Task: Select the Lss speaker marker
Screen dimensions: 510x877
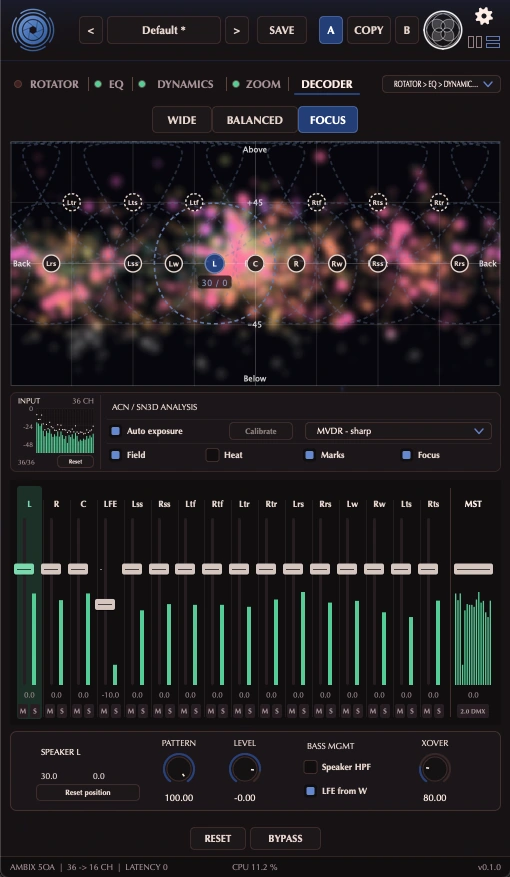Action: [133, 263]
